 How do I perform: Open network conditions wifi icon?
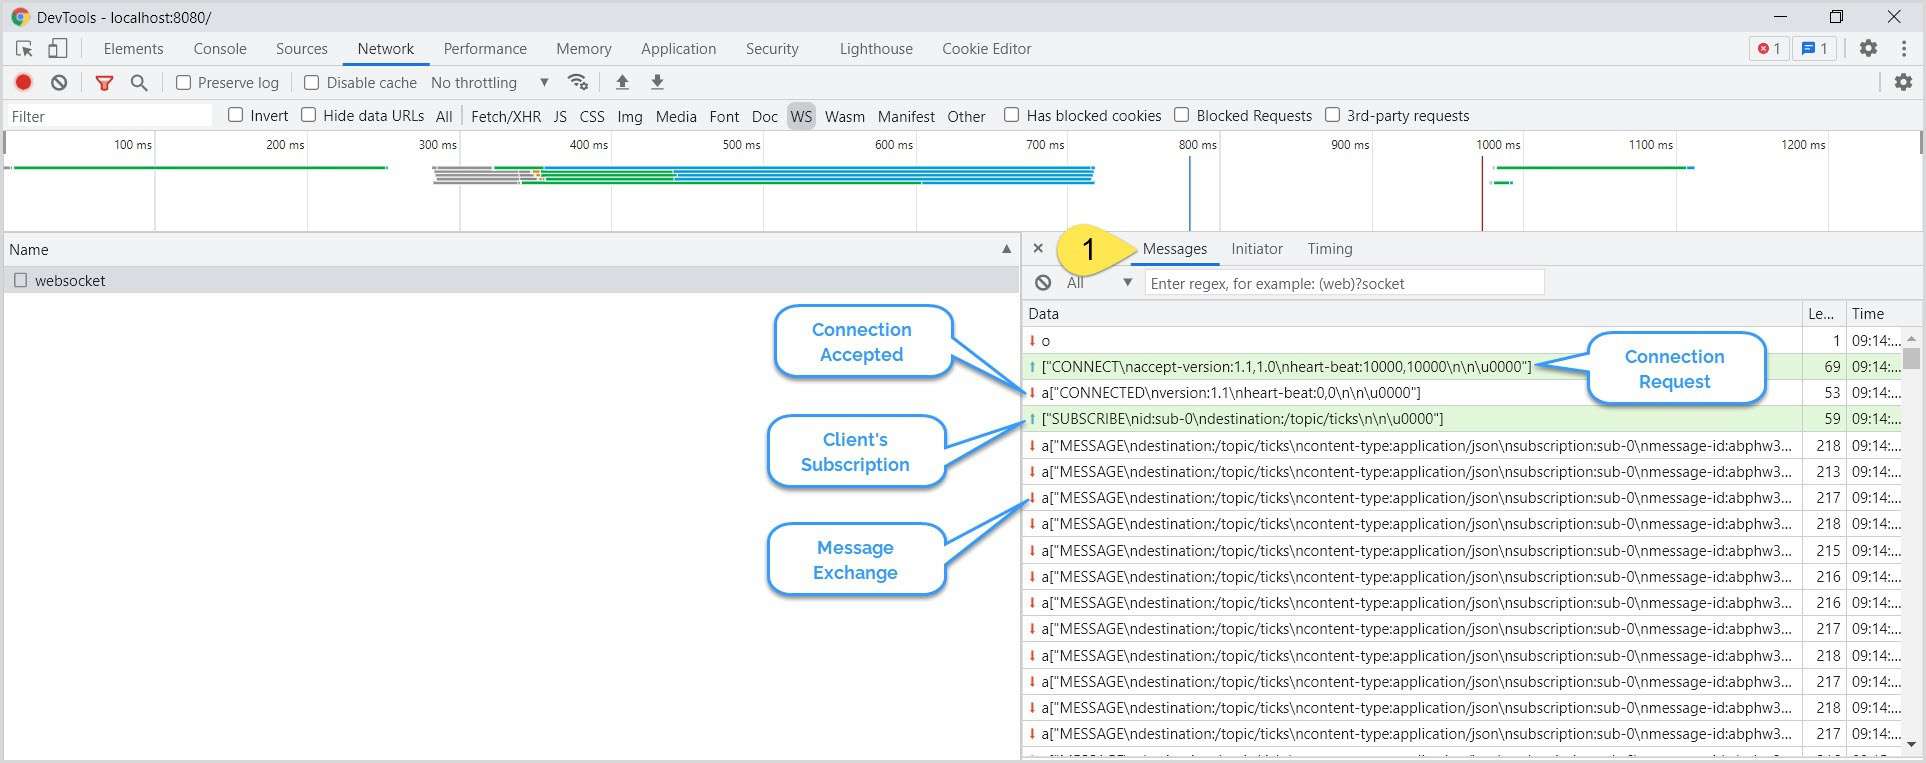tap(577, 82)
